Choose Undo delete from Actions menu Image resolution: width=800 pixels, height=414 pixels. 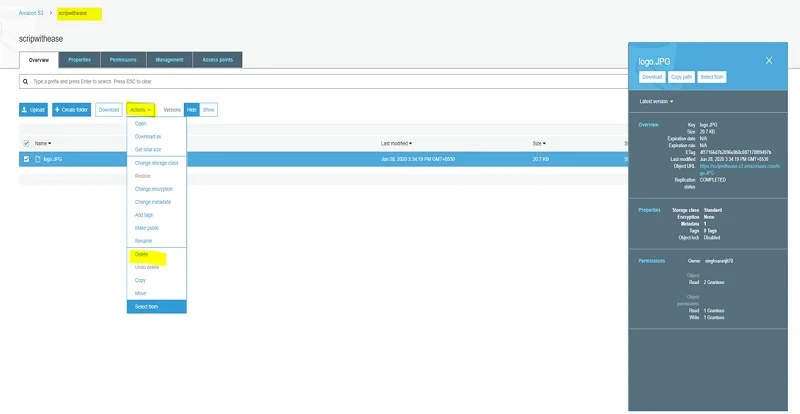coord(147,267)
